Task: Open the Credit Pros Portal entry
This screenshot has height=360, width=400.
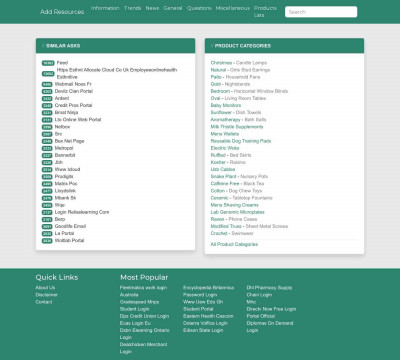Action: coord(73,105)
